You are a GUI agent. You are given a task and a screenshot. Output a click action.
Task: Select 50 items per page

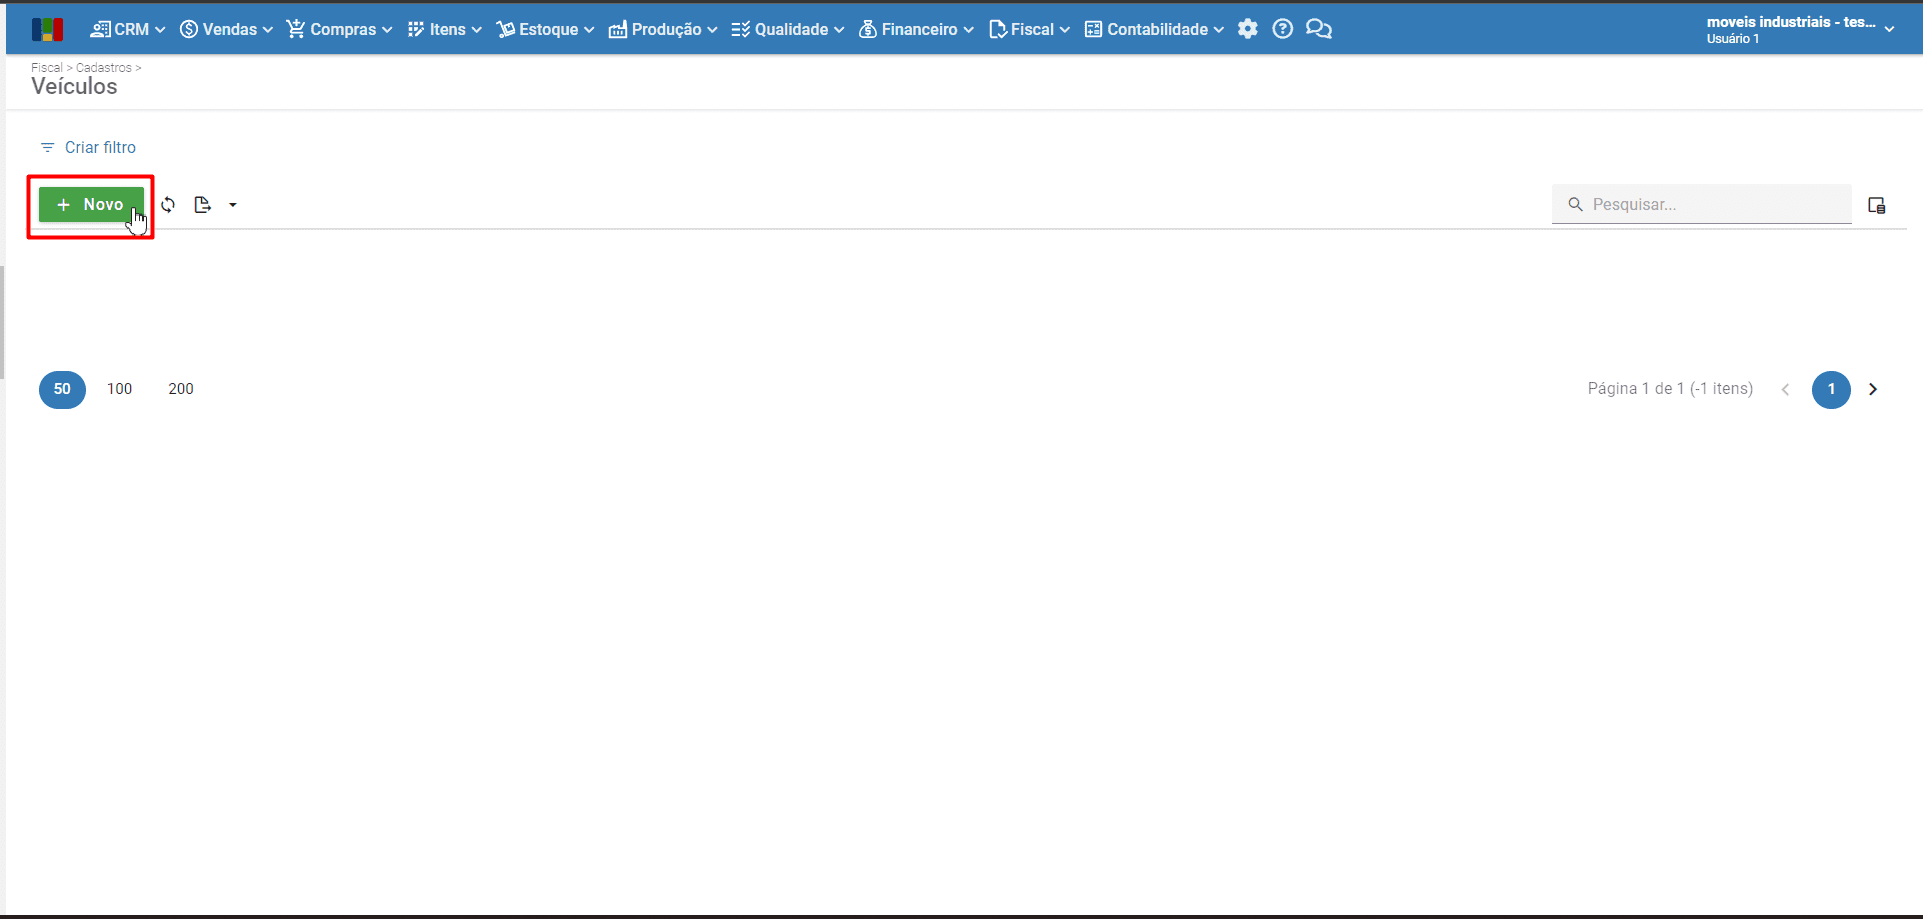pos(62,389)
